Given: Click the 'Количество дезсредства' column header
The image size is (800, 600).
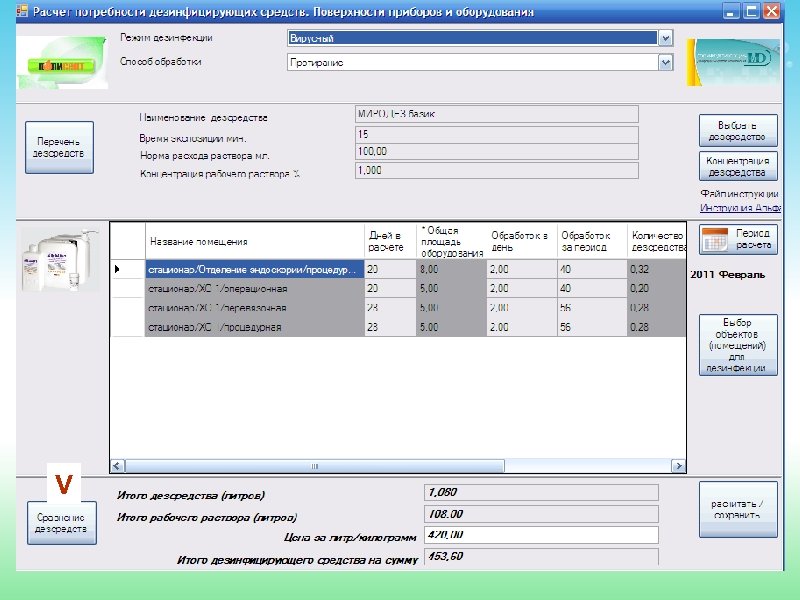Looking at the screenshot, I should click(657, 241).
